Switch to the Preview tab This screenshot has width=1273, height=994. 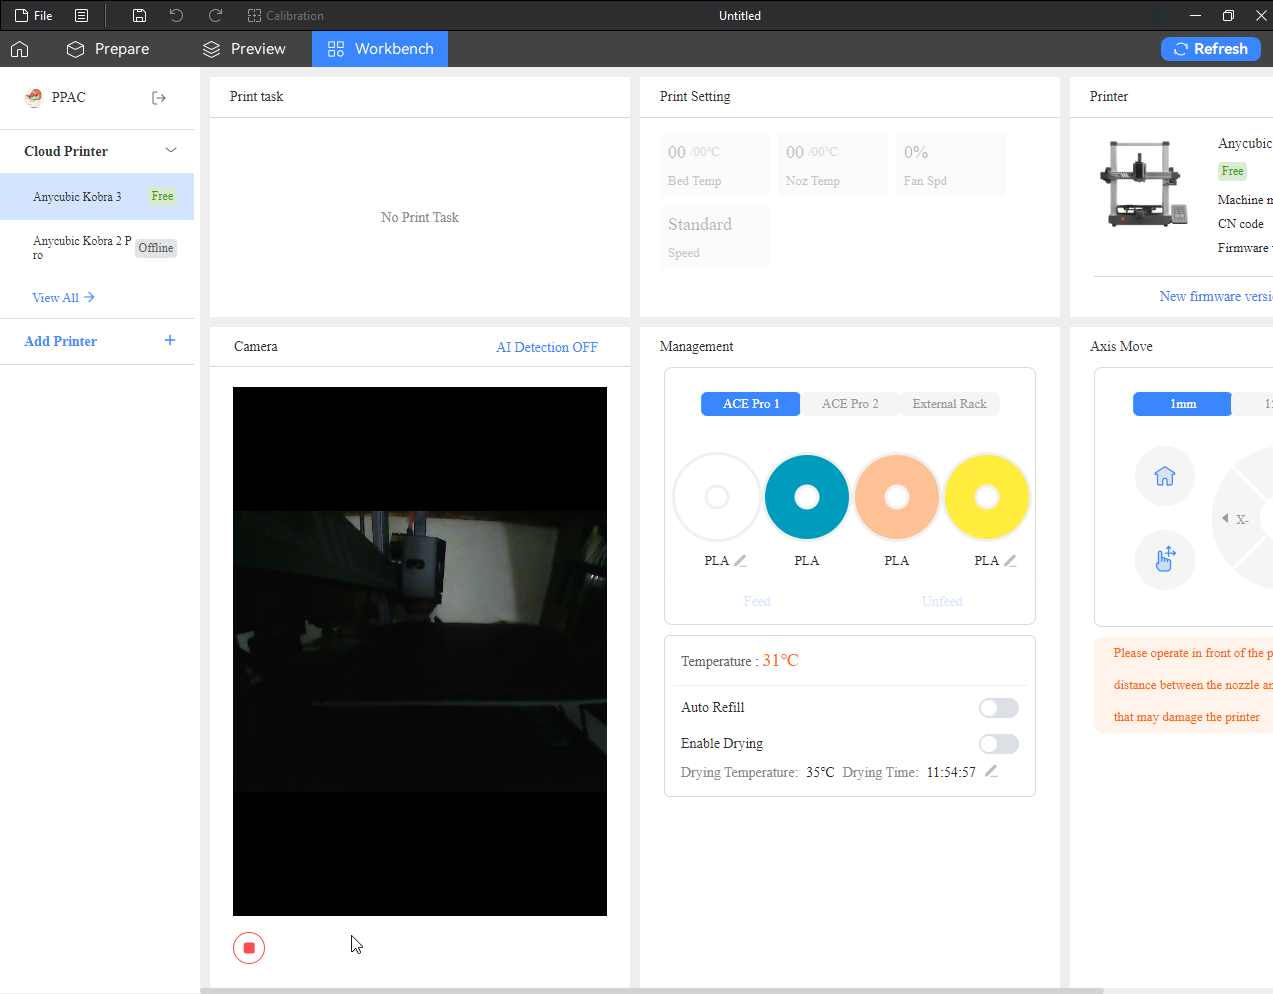tap(244, 49)
